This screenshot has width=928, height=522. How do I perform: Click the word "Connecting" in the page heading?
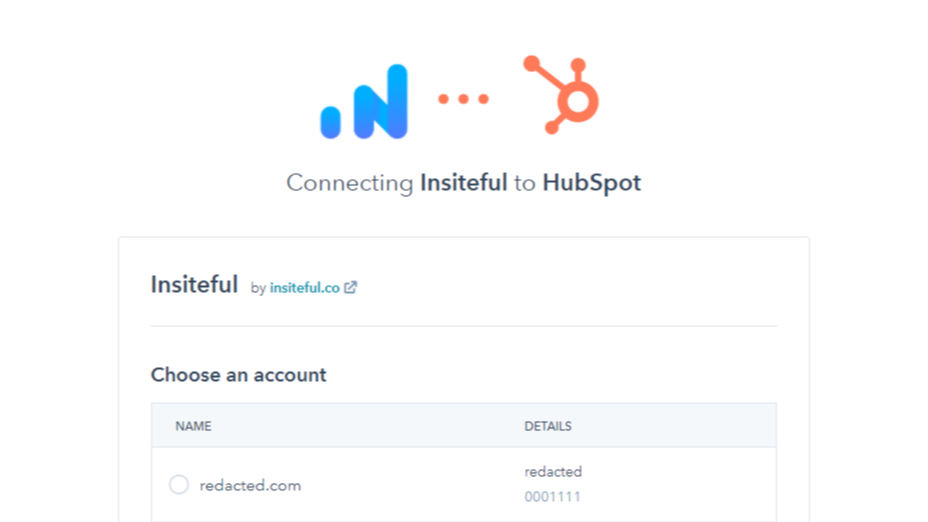349,183
